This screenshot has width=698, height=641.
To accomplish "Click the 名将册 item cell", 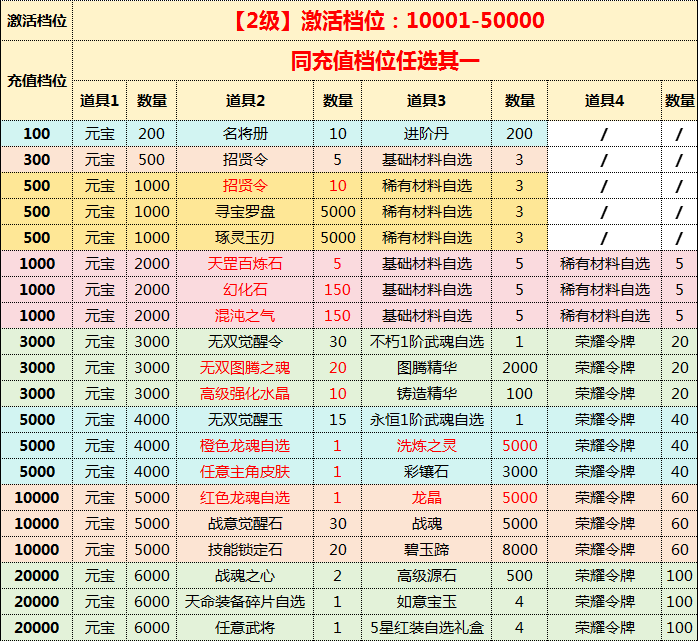I will pyautogui.click(x=245, y=134).
